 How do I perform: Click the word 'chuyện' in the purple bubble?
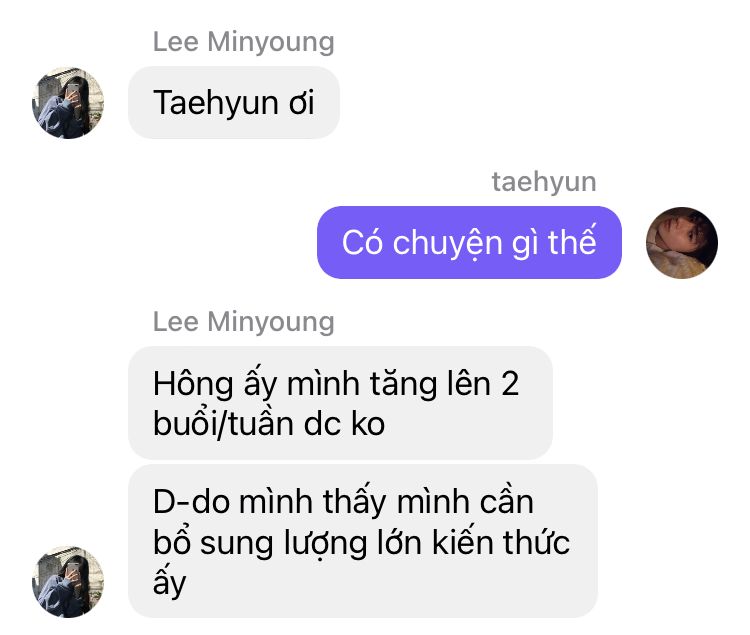[447, 244]
